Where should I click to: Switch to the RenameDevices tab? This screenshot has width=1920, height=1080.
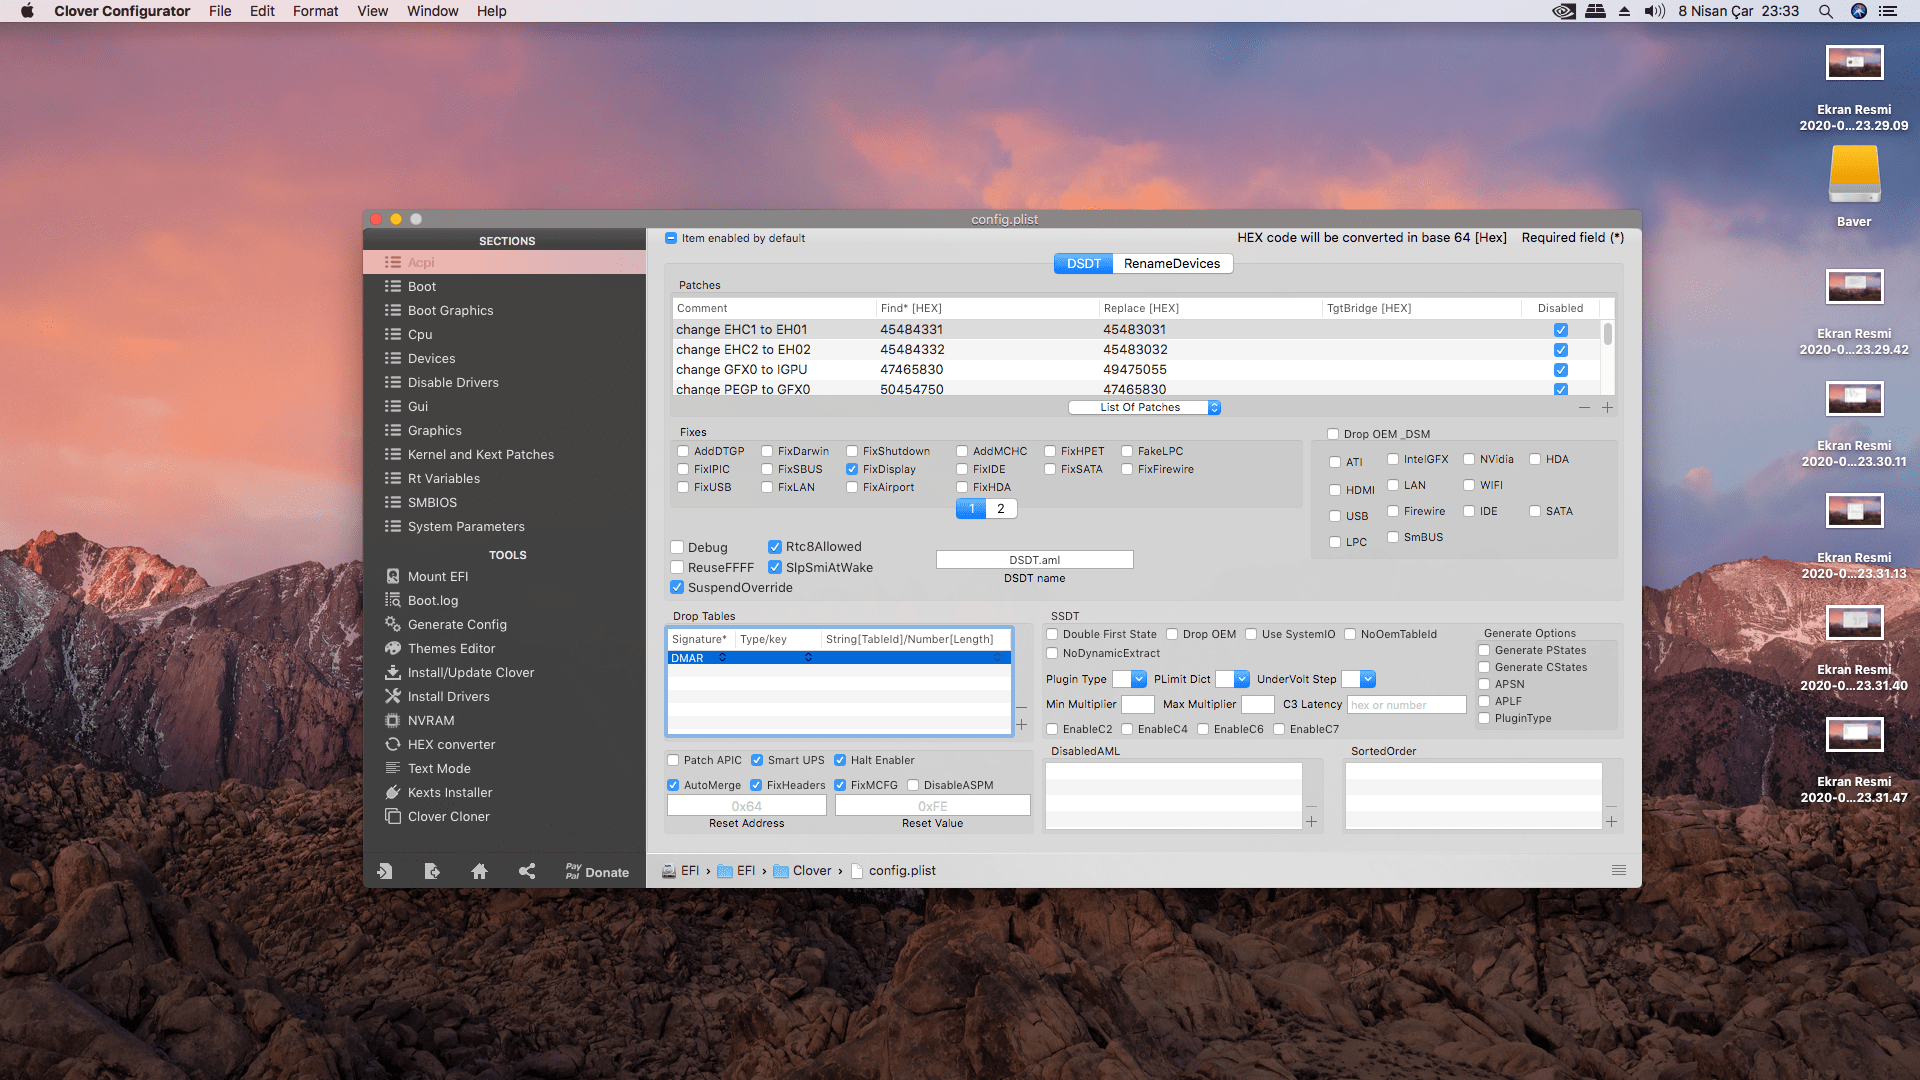point(1171,263)
